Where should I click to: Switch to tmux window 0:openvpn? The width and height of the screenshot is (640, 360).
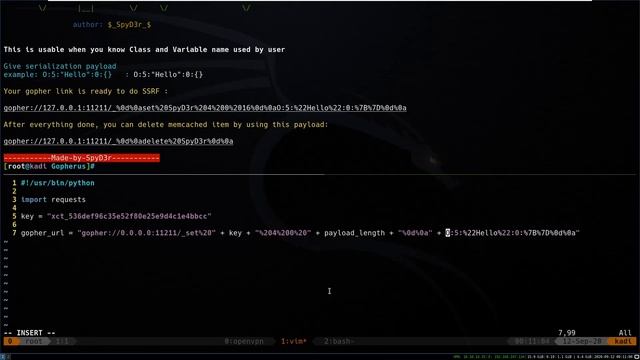(244, 341)
